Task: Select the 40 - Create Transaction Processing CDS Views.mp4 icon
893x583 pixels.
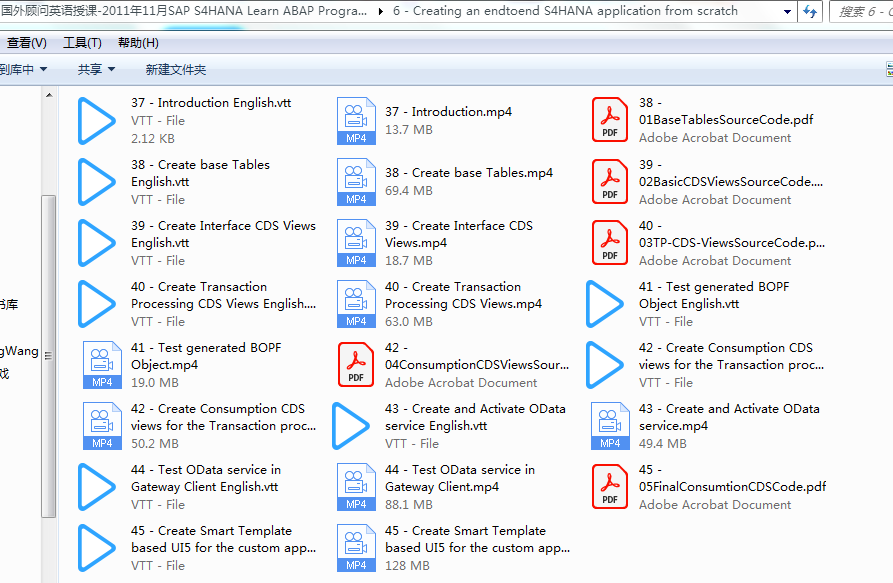Action: (356, 303)
